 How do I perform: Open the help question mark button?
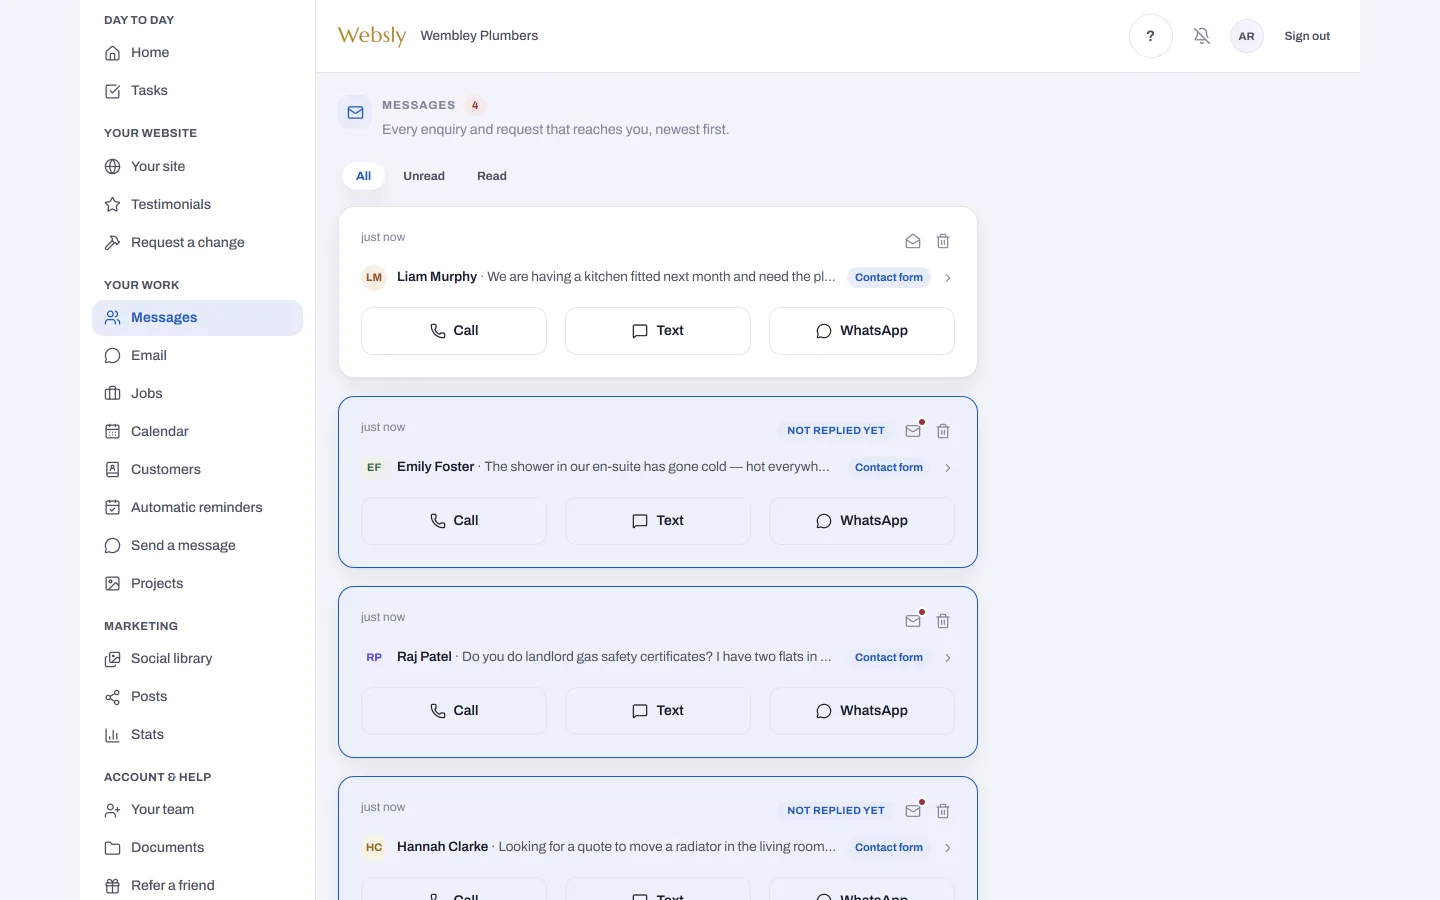point(1150,36)
